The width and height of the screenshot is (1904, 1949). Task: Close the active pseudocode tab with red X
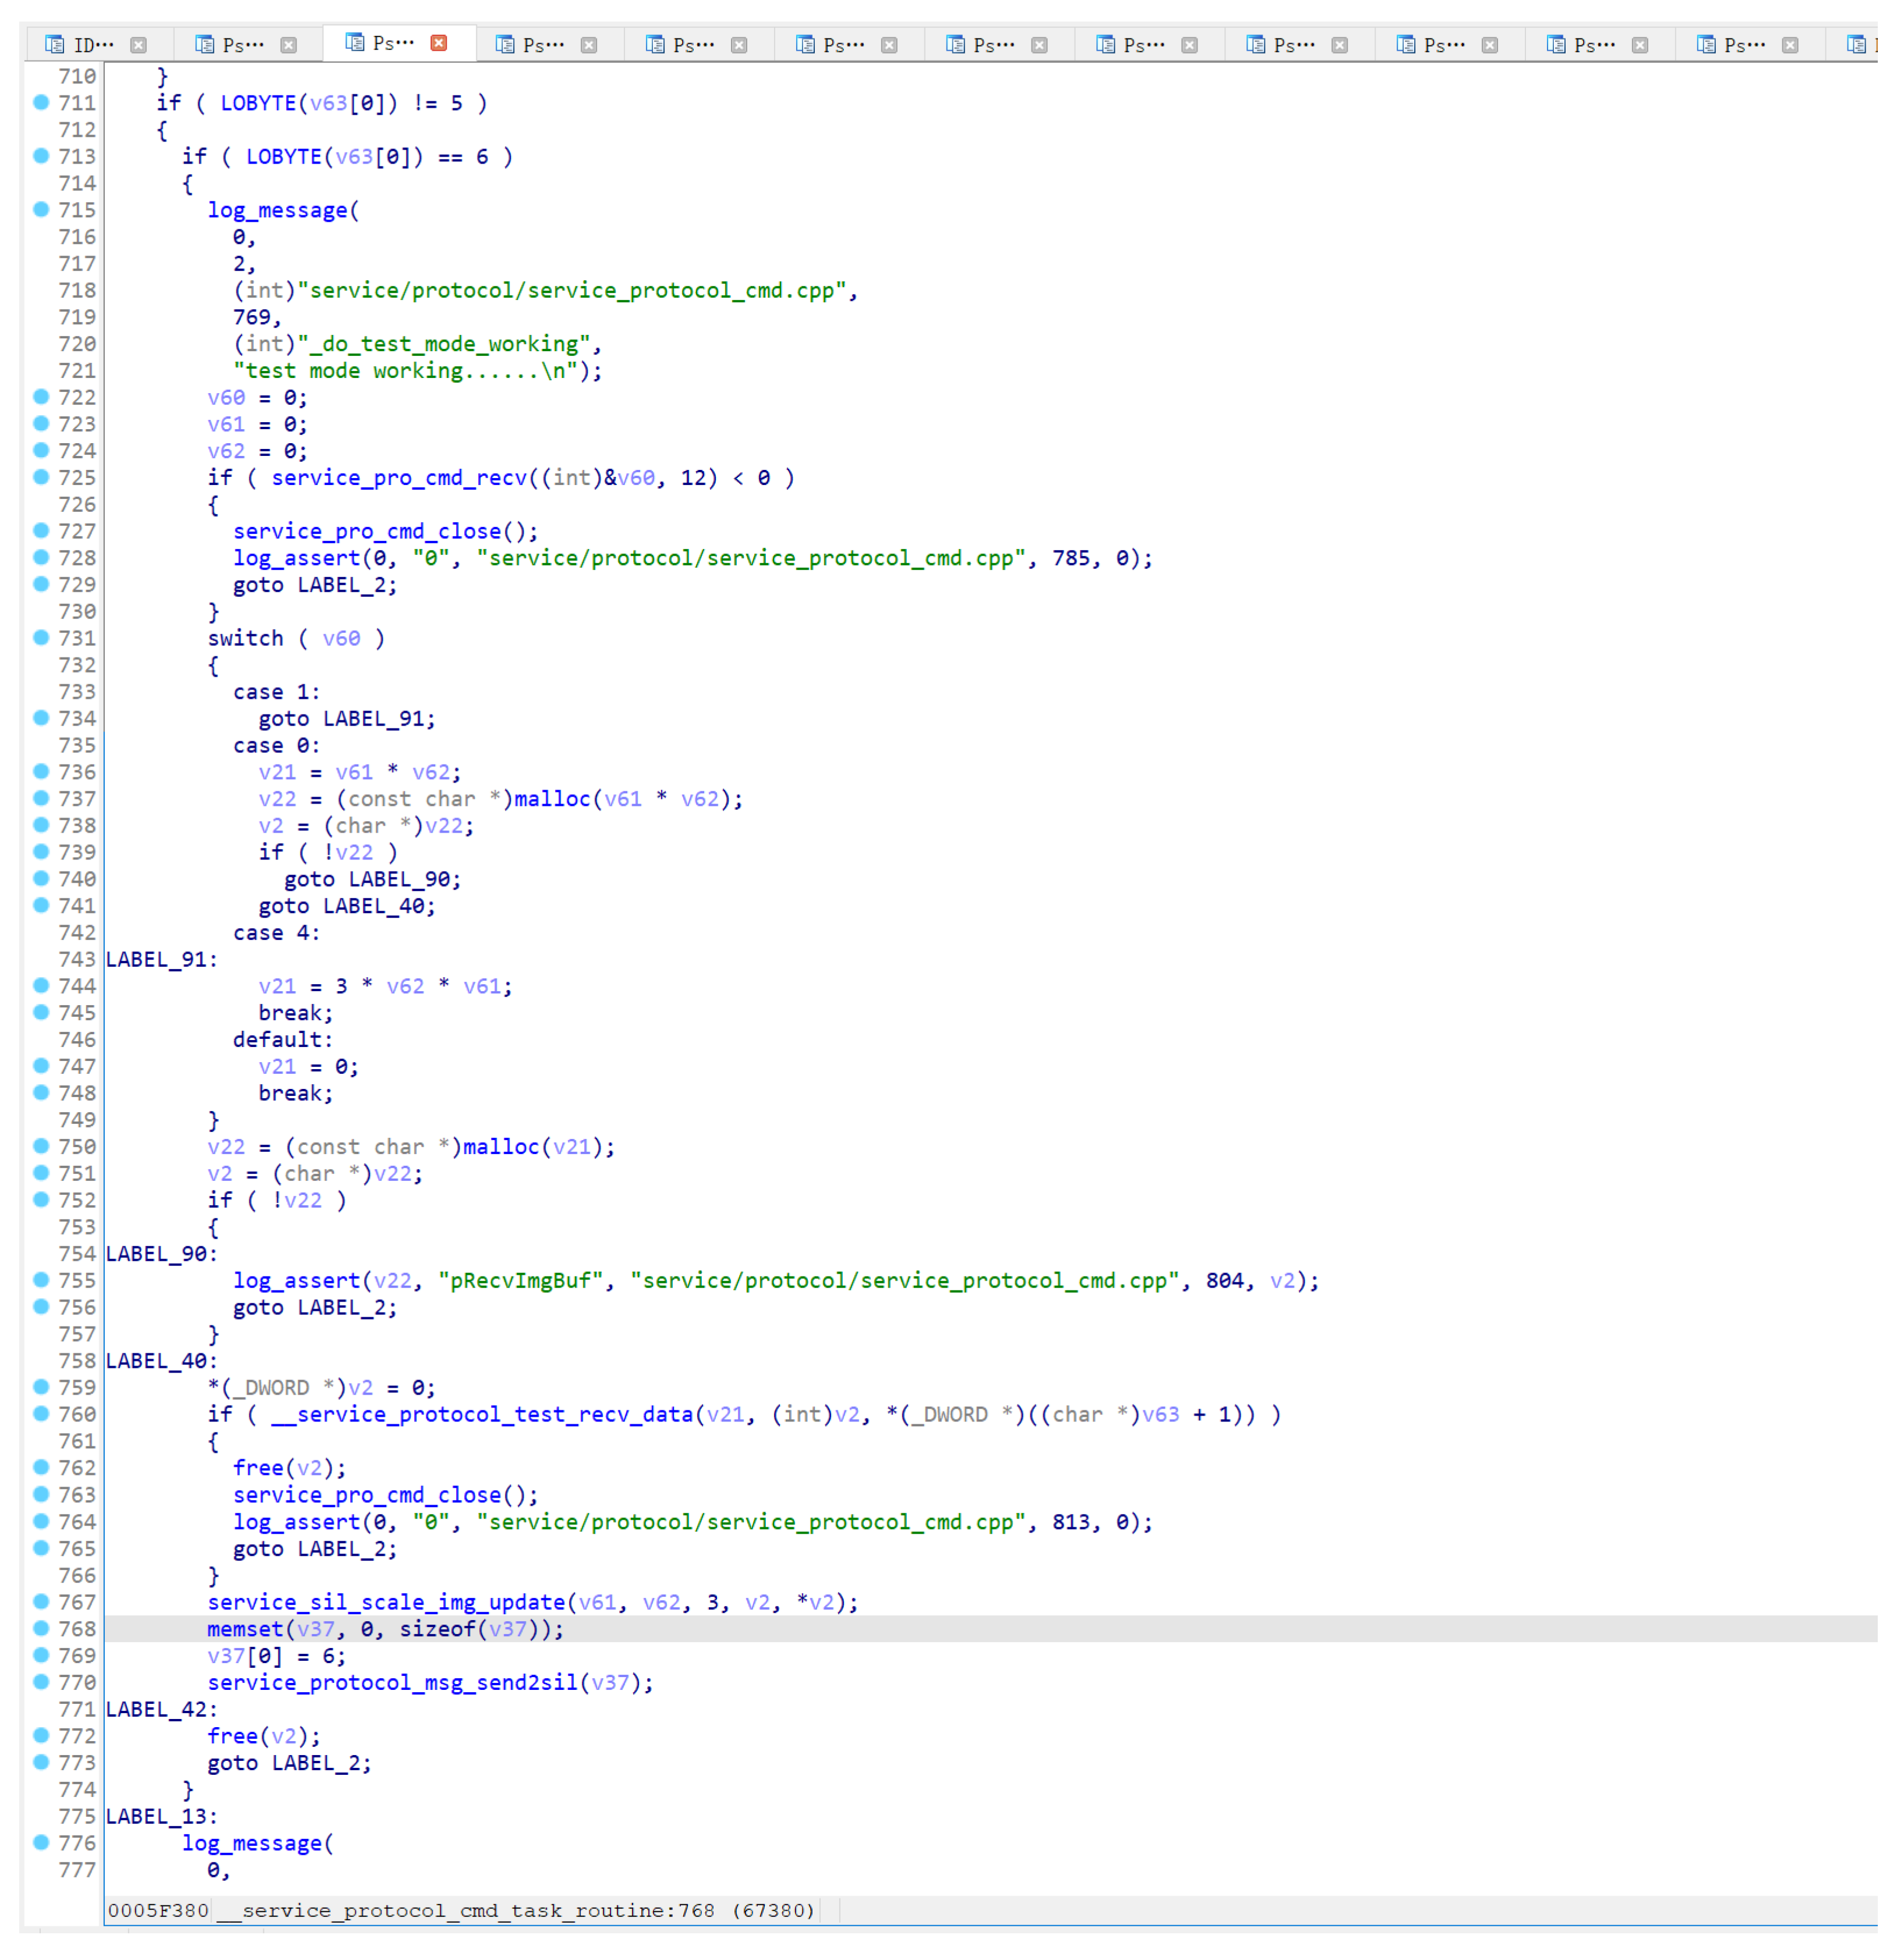click(x=438, y=43)
